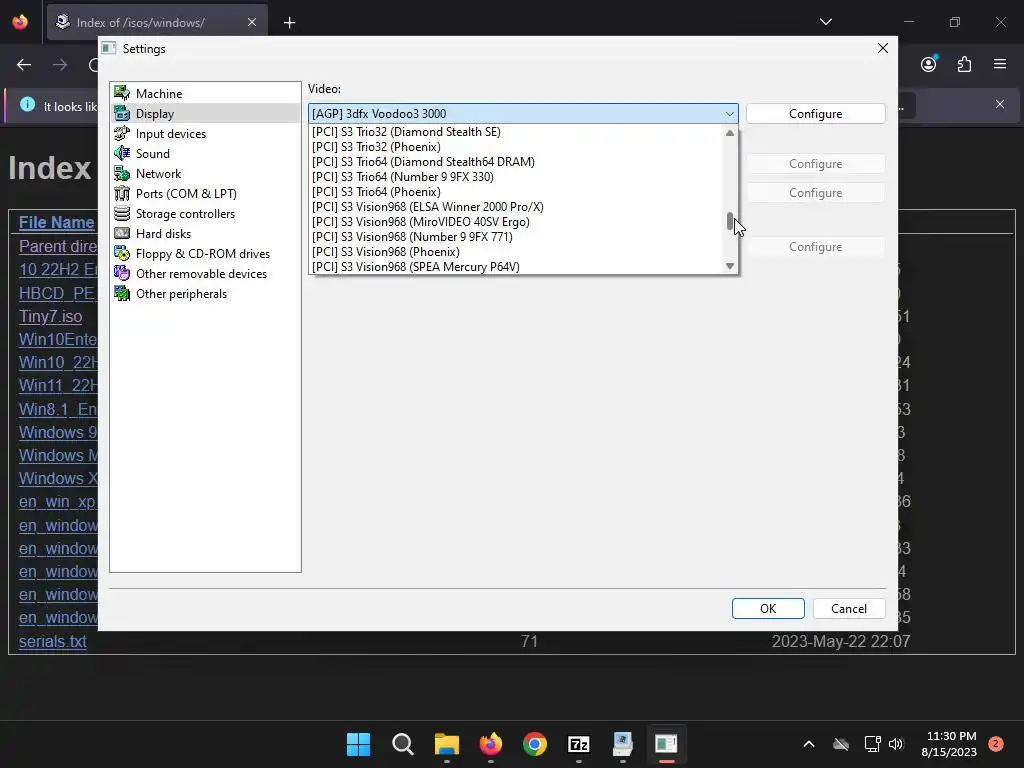This screenshot has height=768, width=1024.
Task: Open Firefox list all tabs chevron
Action: 825,22
